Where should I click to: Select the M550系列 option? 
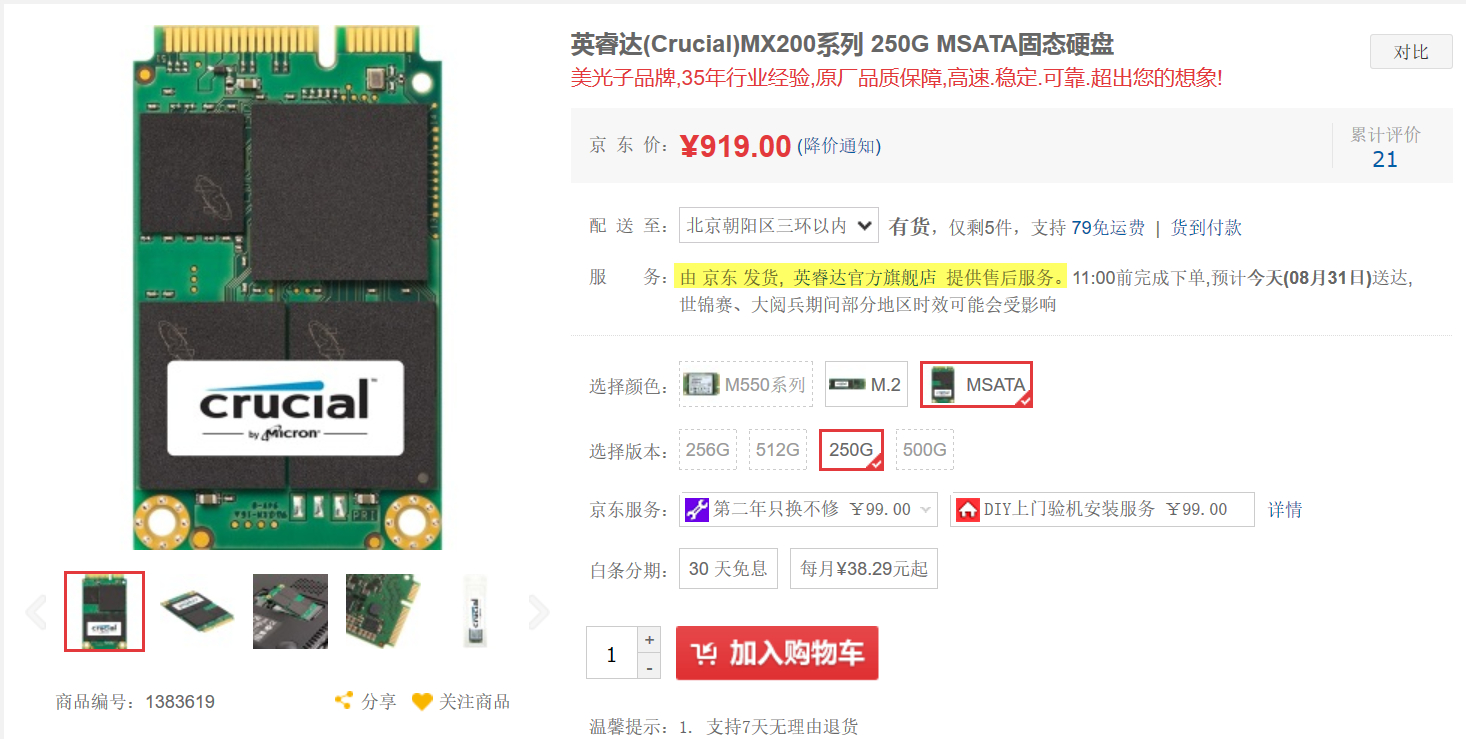pyautogui.click(x=745, y=385)
